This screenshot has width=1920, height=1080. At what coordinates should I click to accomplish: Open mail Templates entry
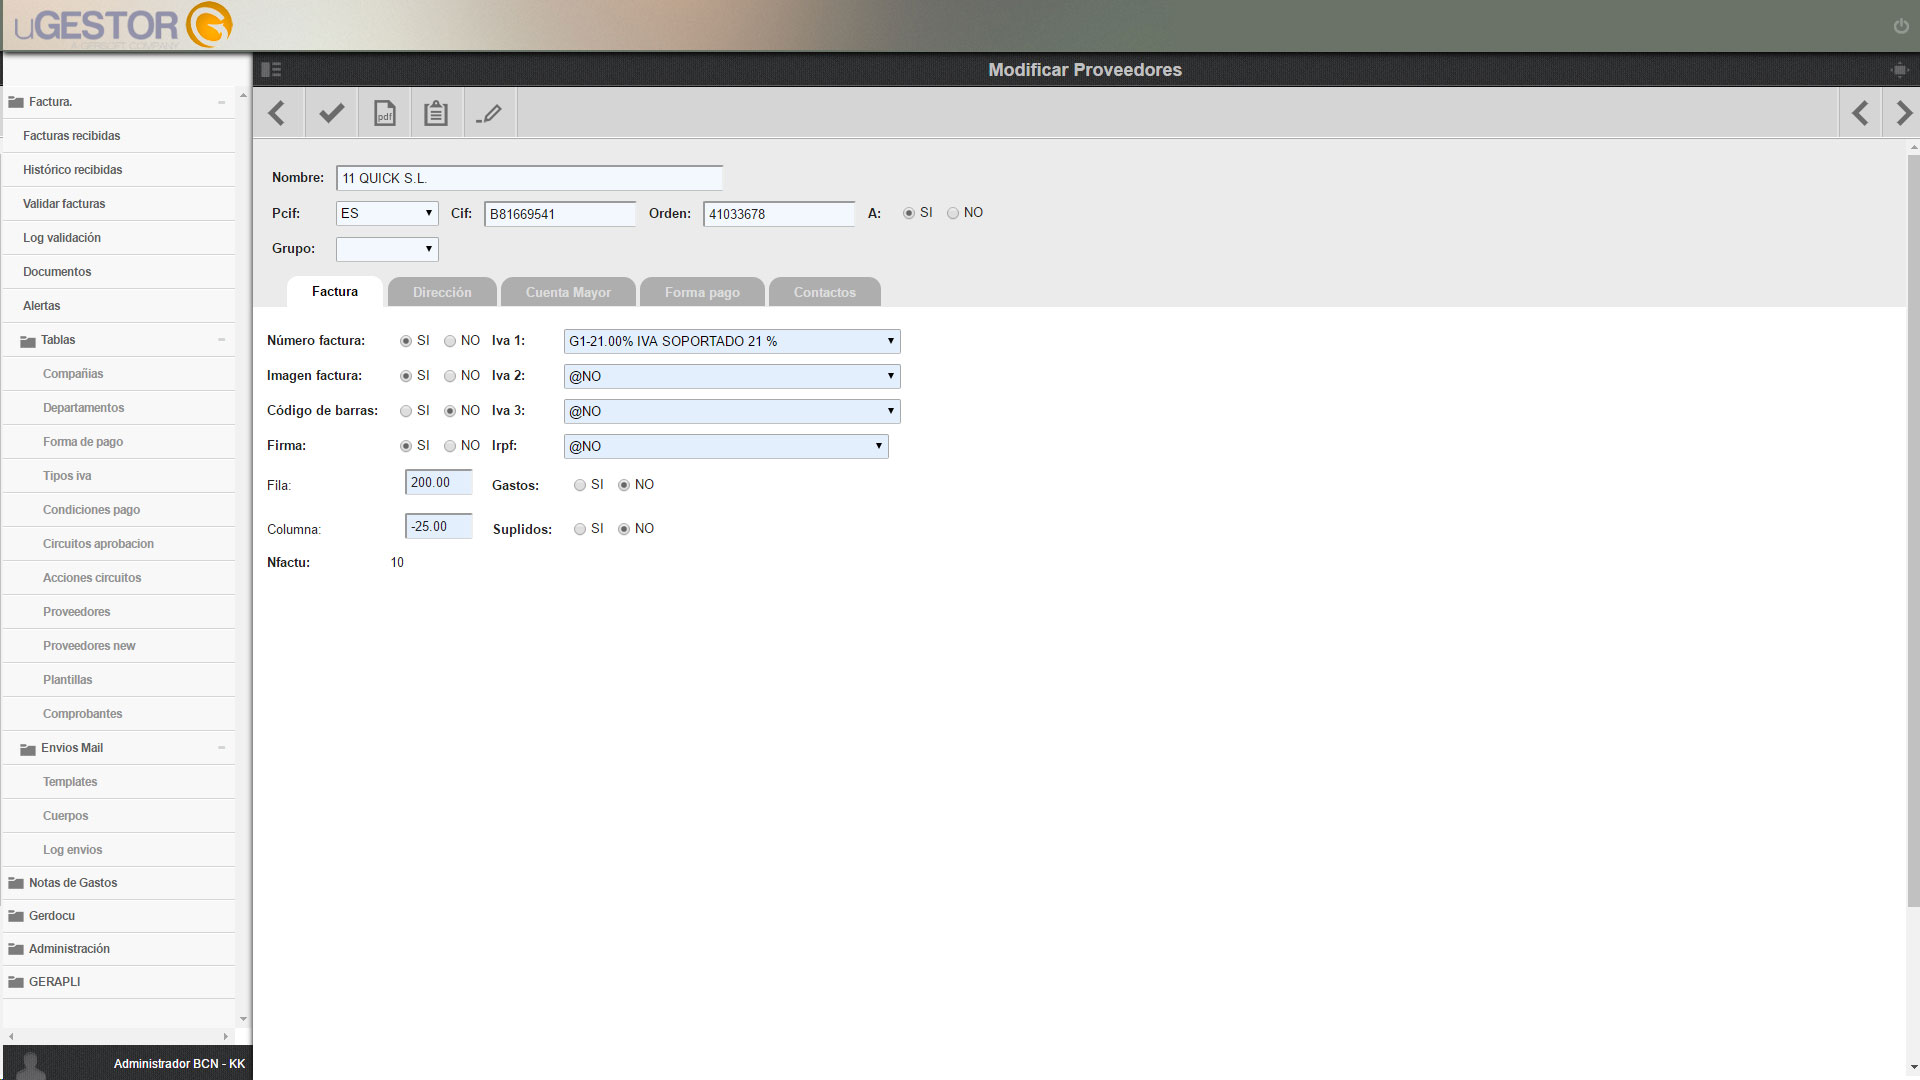(119, 782)
